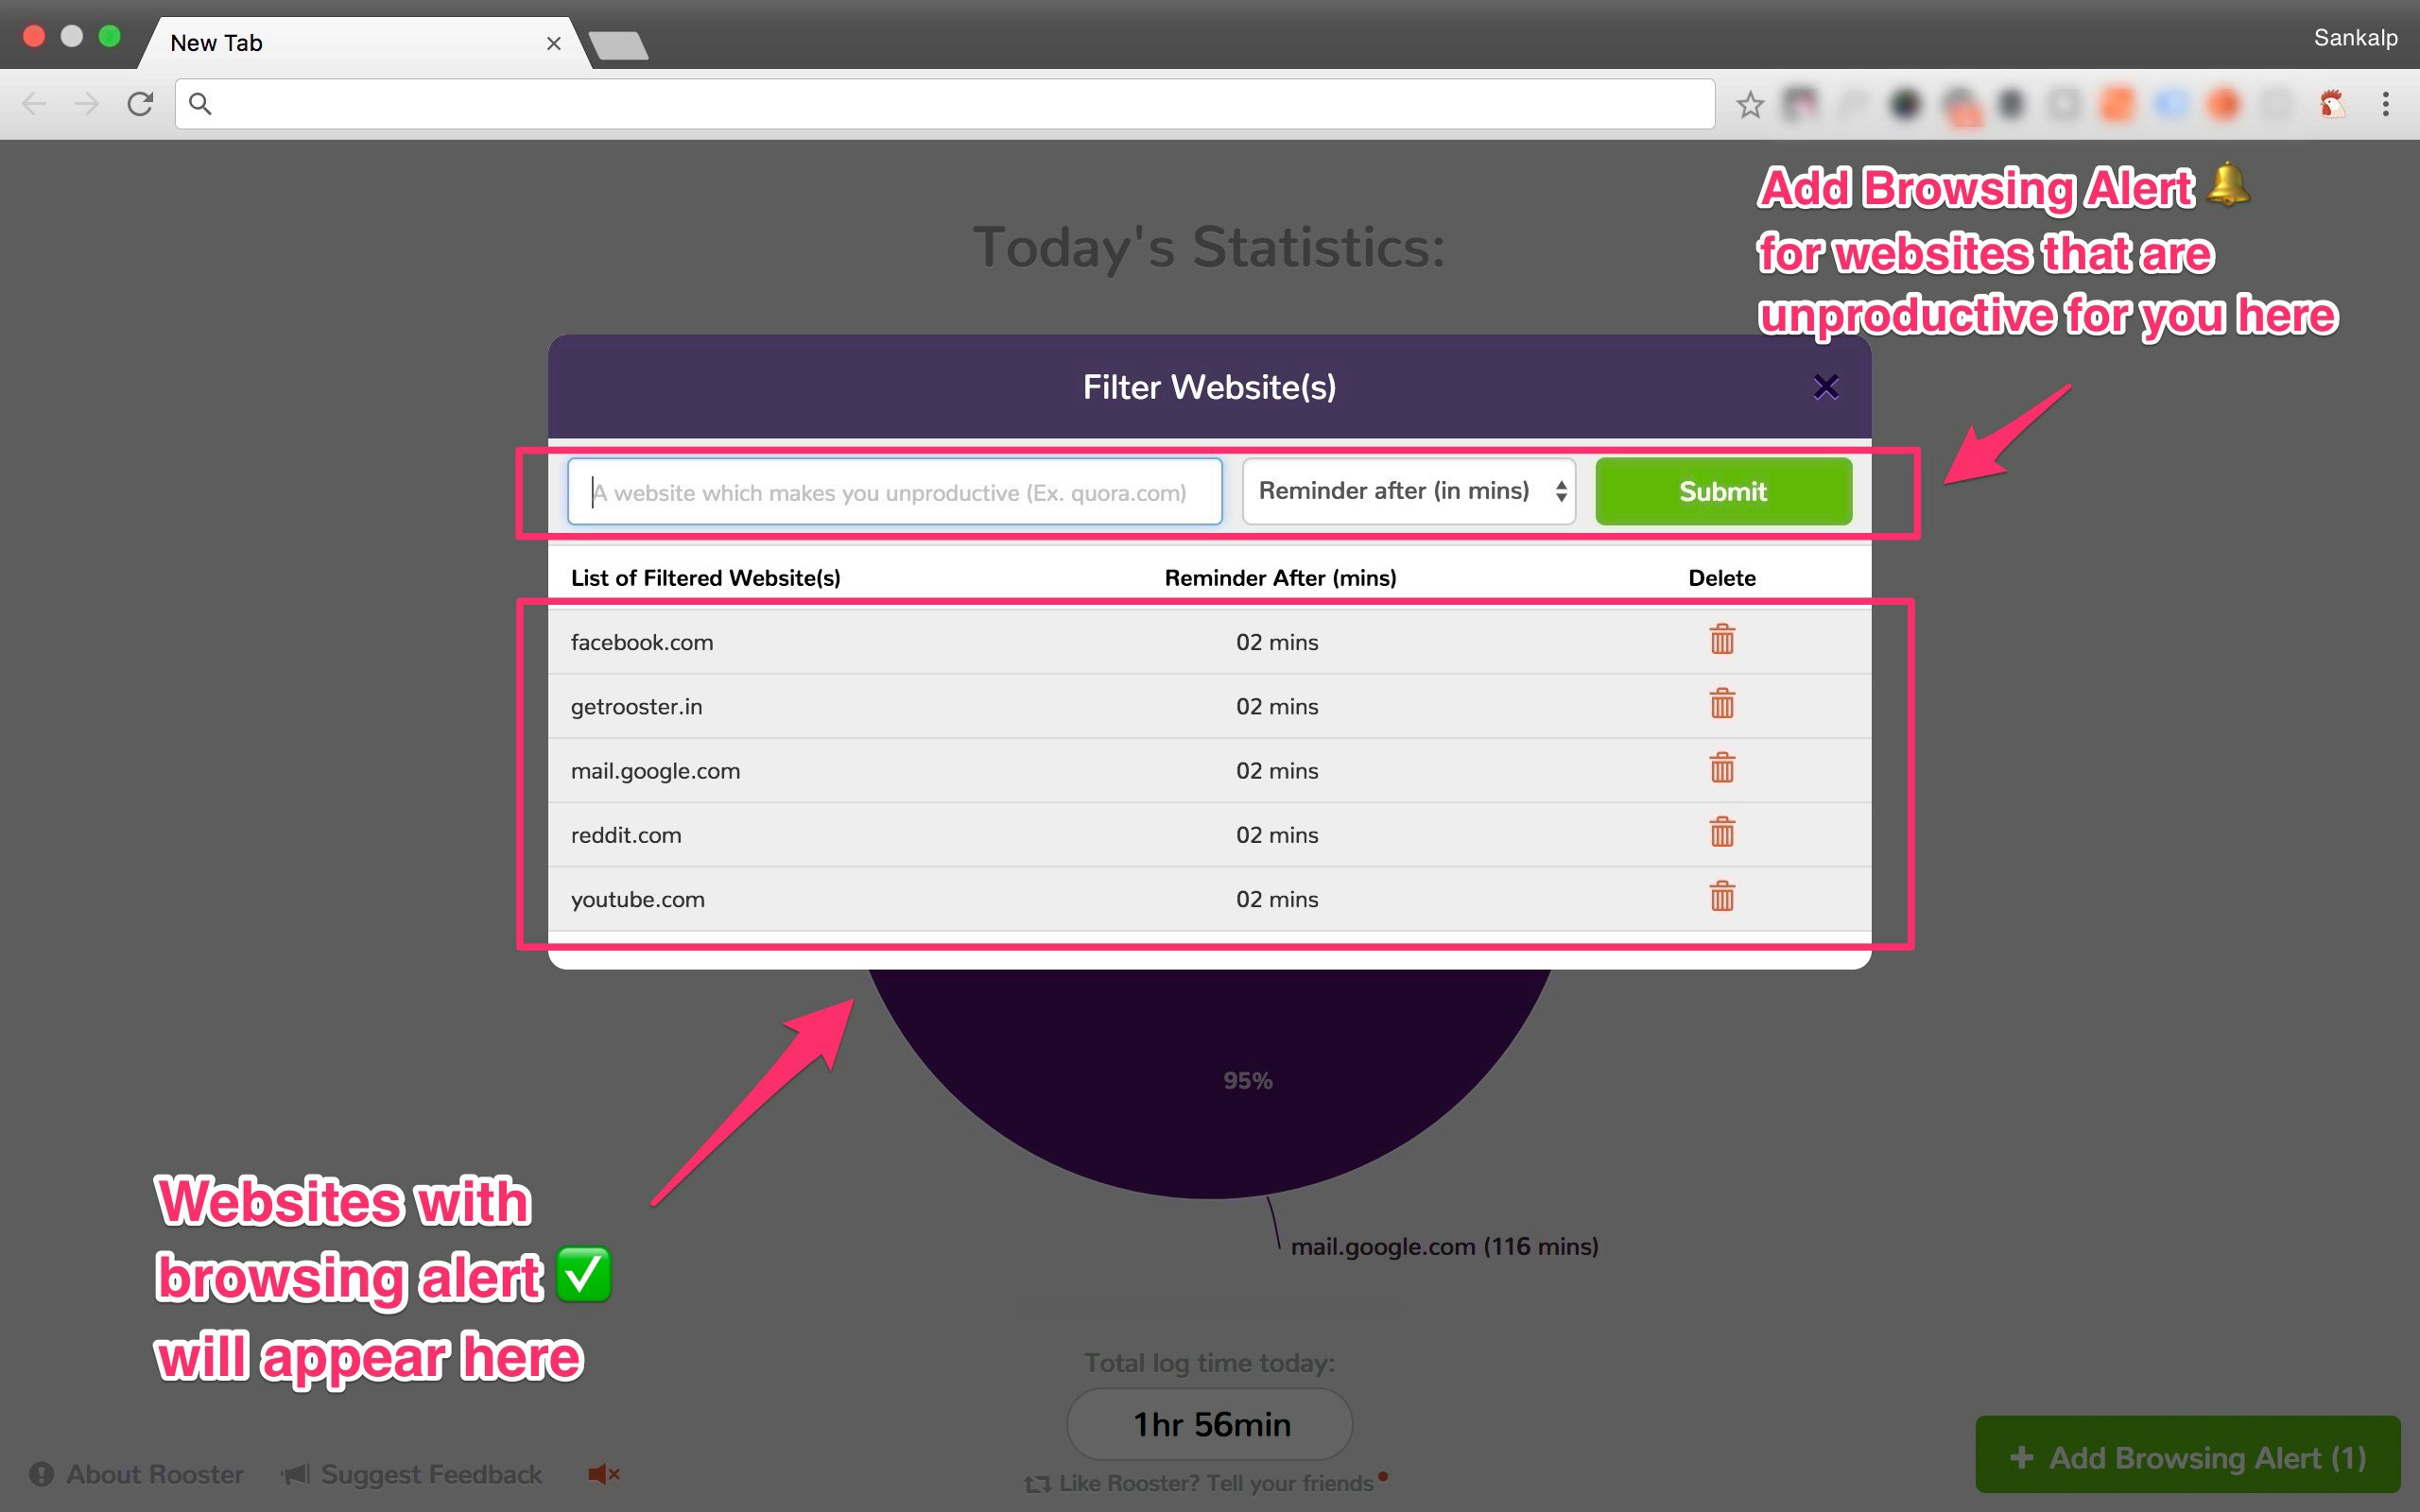2420x1512 pixels.
Task: Close the Filter Website(s) dialog
Action: (1825, 387)
